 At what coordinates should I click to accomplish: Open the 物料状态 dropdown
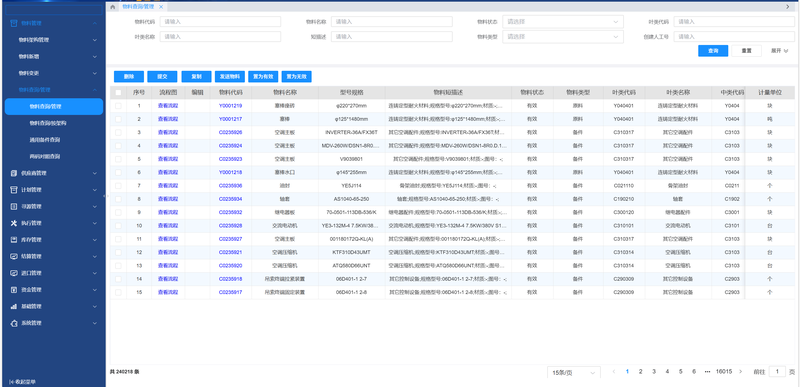[563, 22]
